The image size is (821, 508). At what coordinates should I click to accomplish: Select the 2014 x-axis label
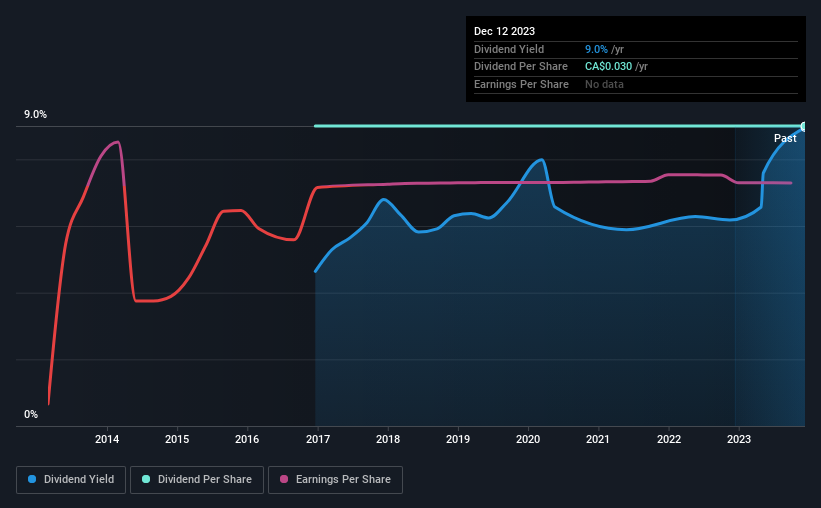107,439
